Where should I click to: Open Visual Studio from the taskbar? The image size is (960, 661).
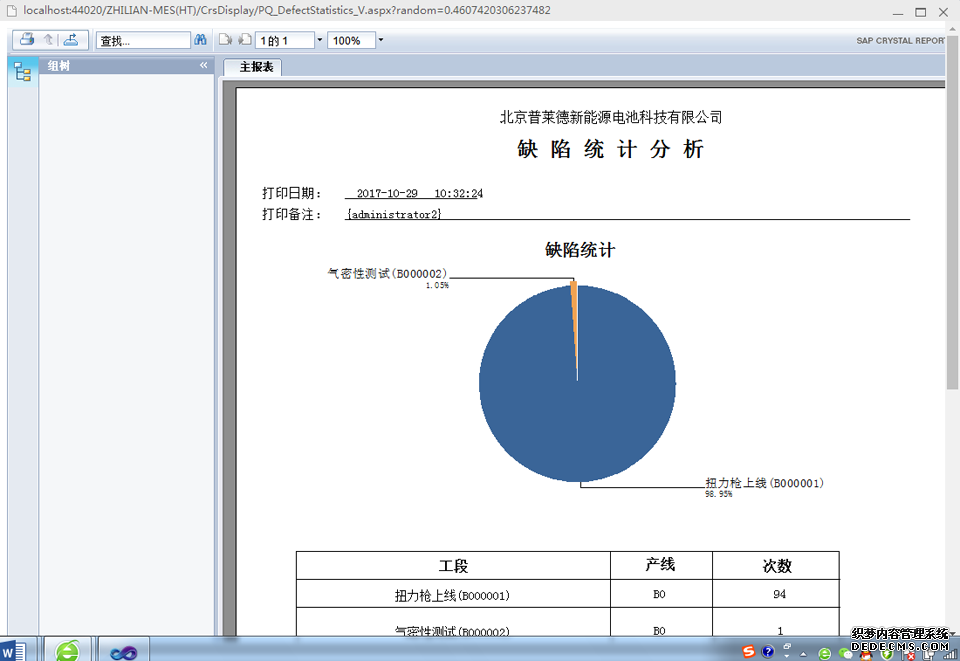coord(124,651)
